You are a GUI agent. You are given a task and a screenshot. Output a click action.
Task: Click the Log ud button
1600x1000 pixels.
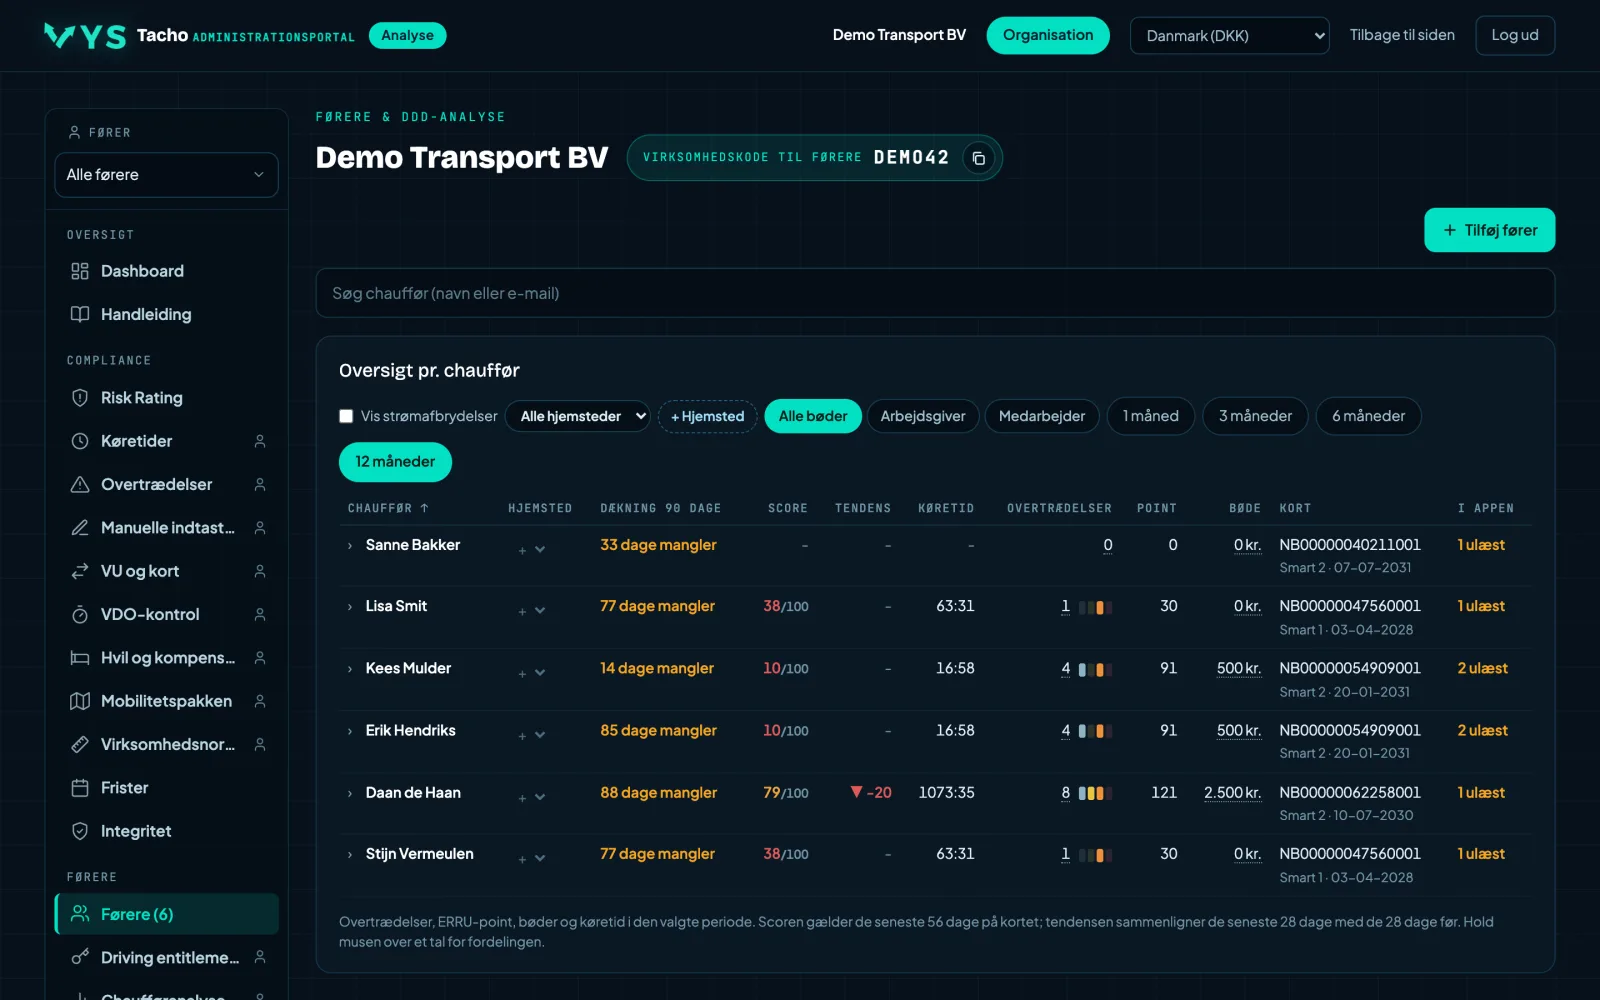(x=1515, y=35)
